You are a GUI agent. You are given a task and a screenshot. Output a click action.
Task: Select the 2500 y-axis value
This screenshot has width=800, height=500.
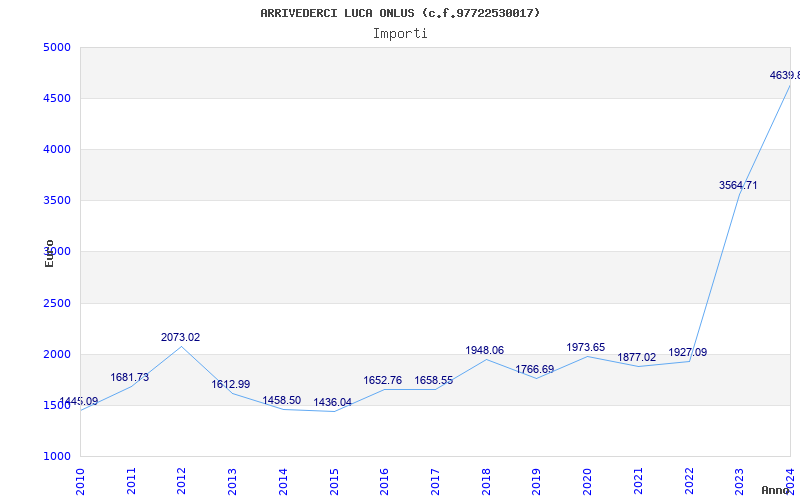(57, 304)
